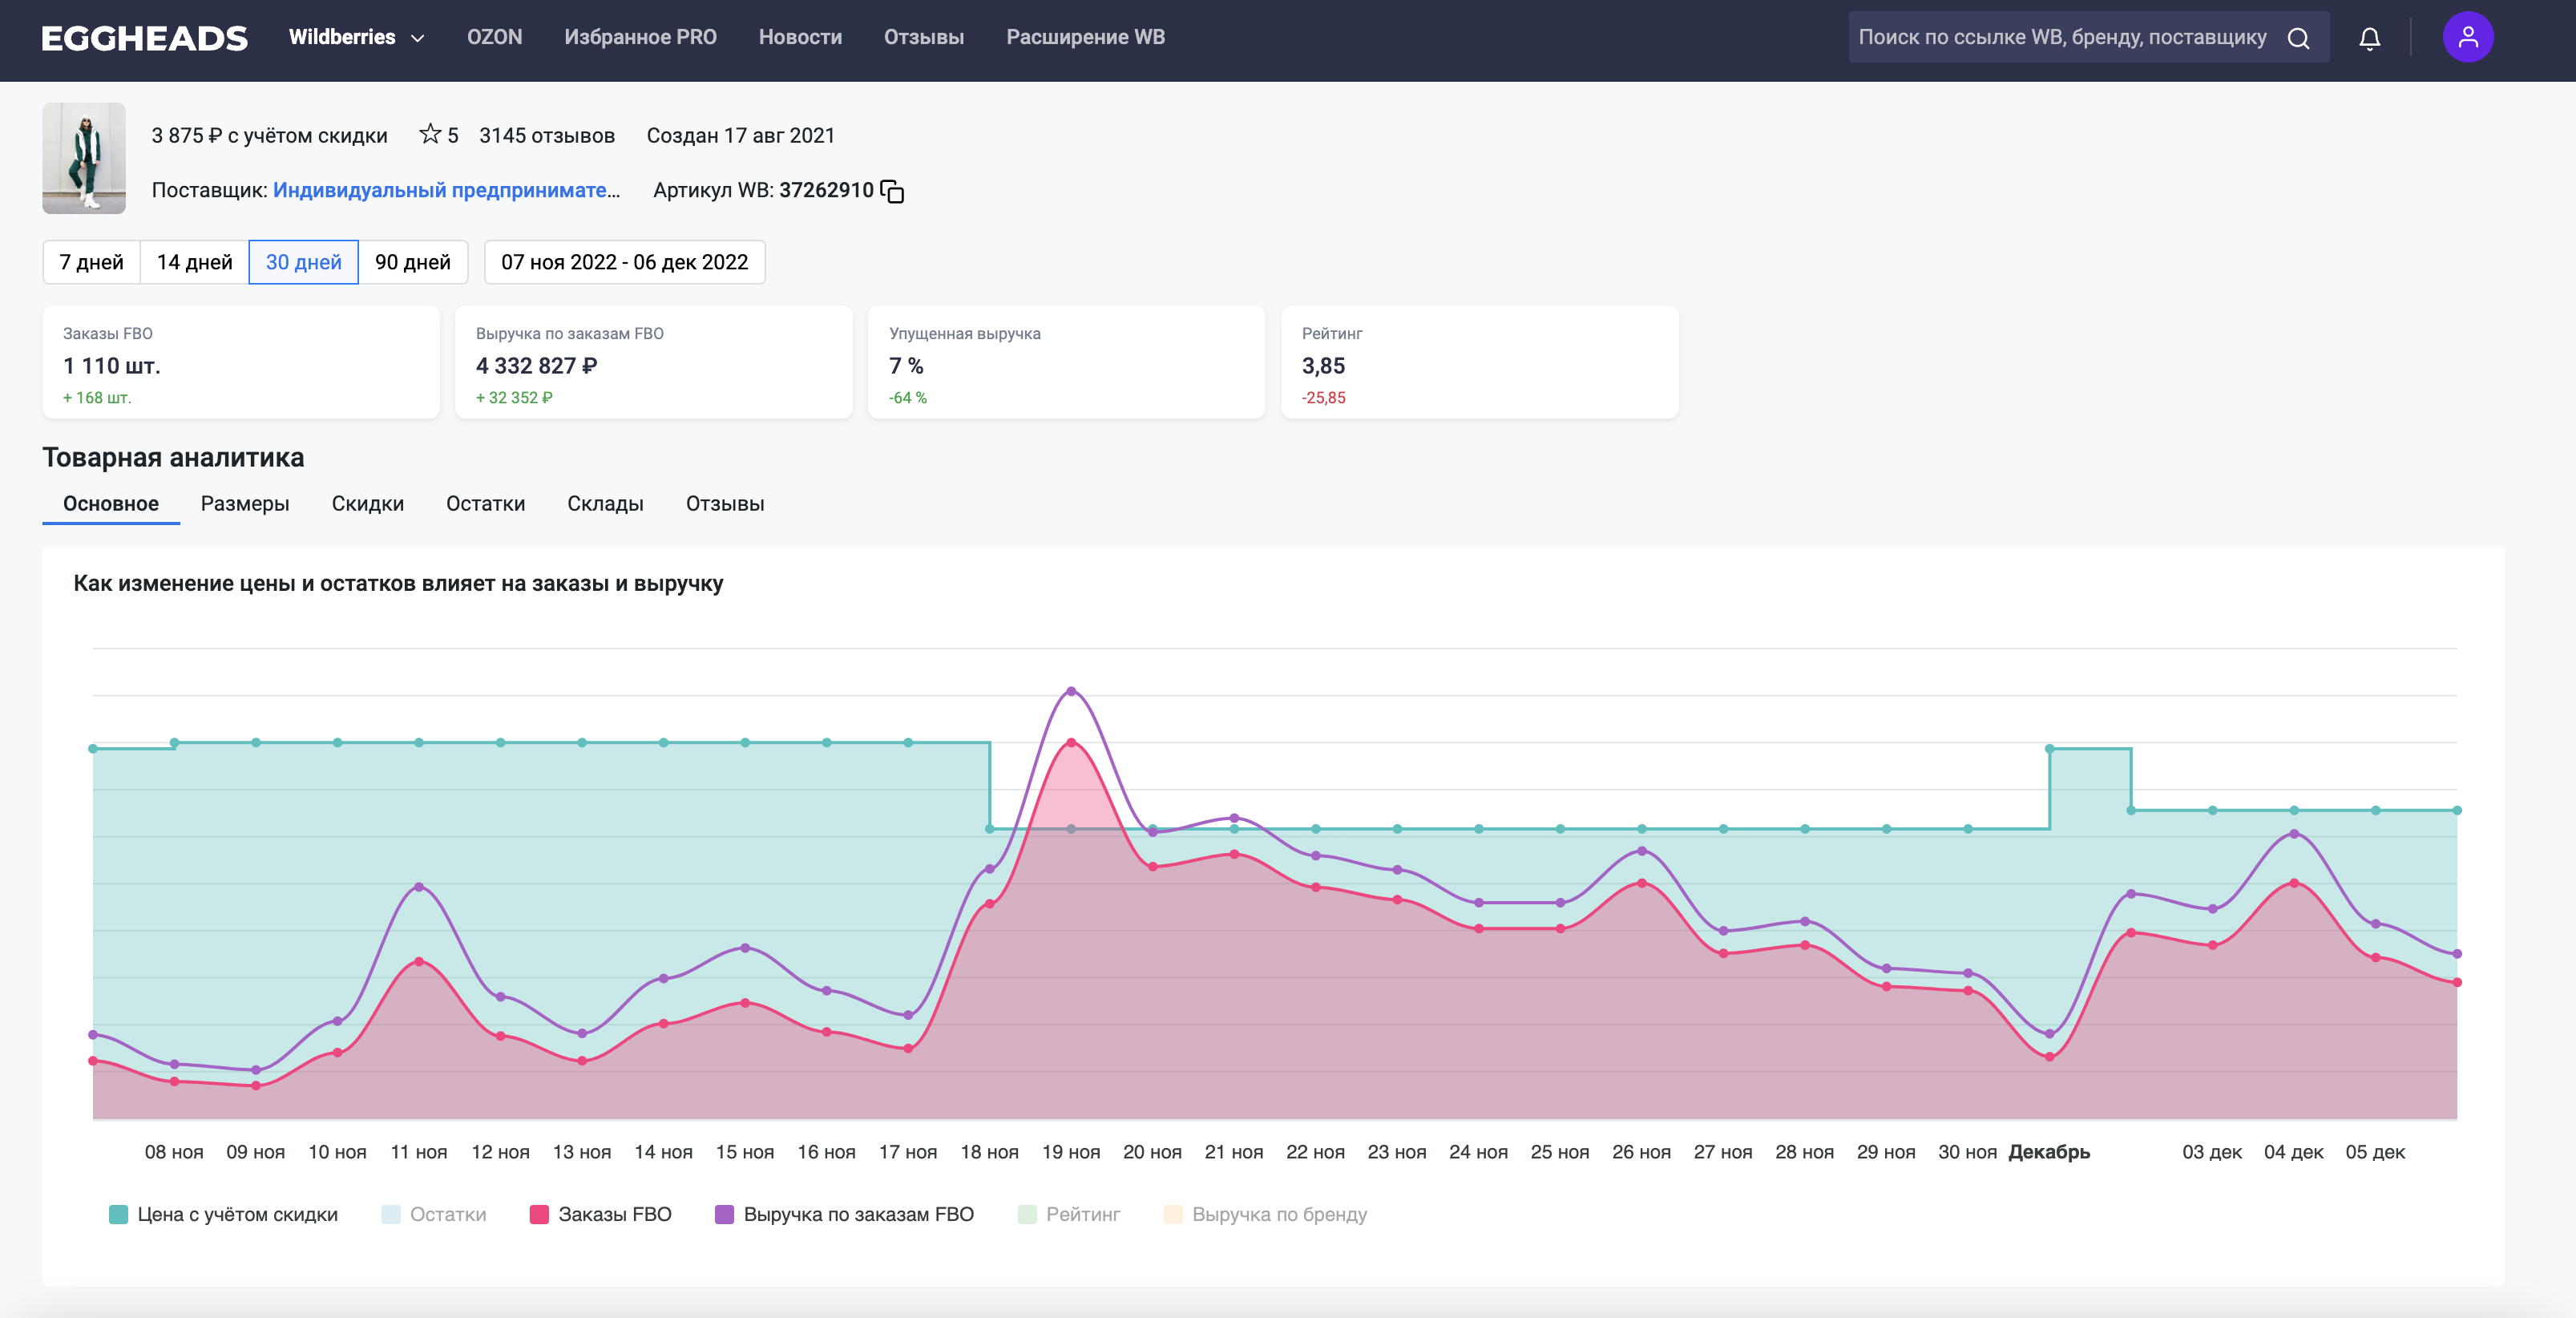Toggle Выручка по бренду legend item

(1266, 1214)
